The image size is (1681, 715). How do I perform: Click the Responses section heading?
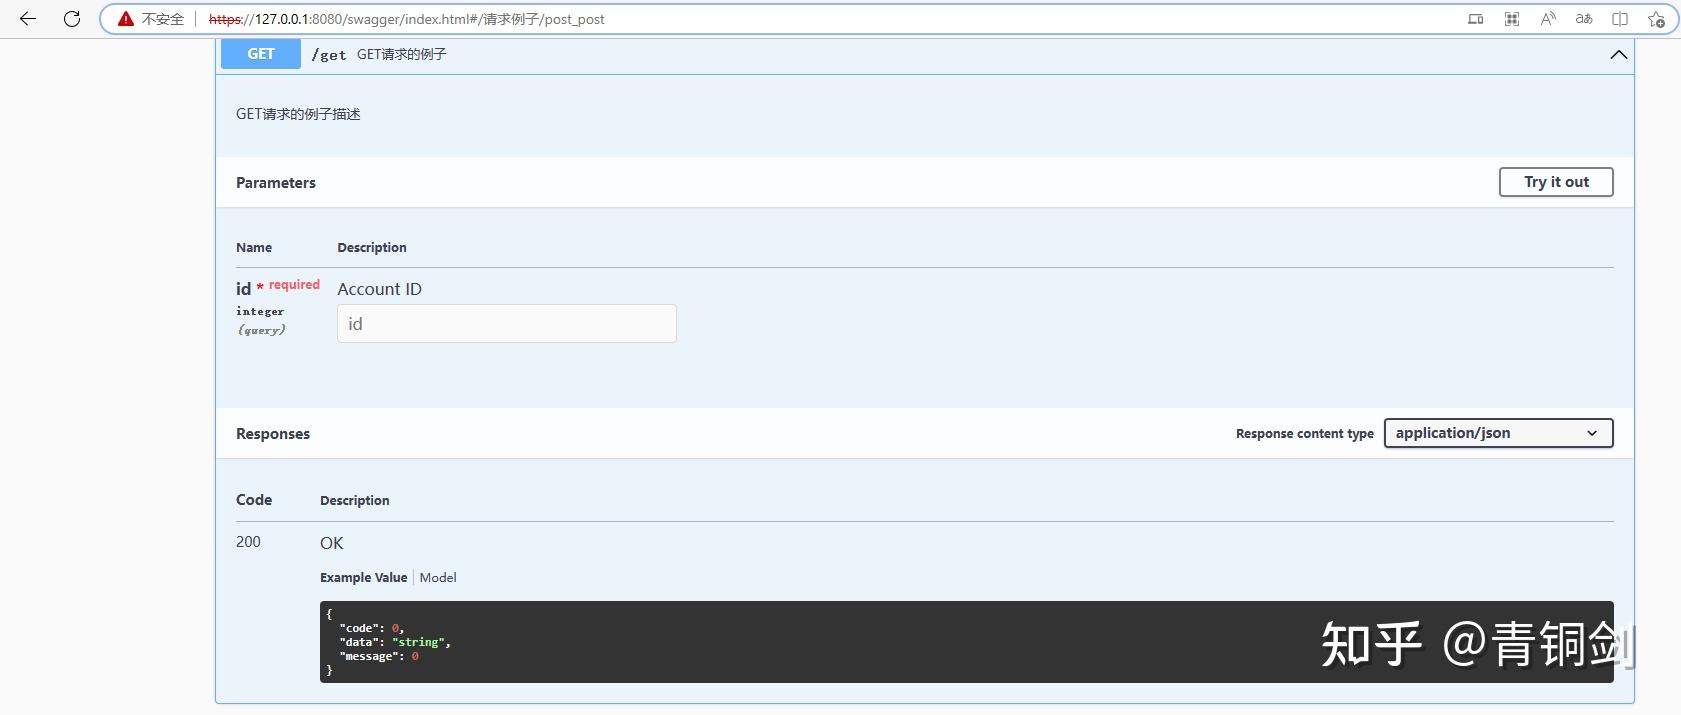[273, 433]
